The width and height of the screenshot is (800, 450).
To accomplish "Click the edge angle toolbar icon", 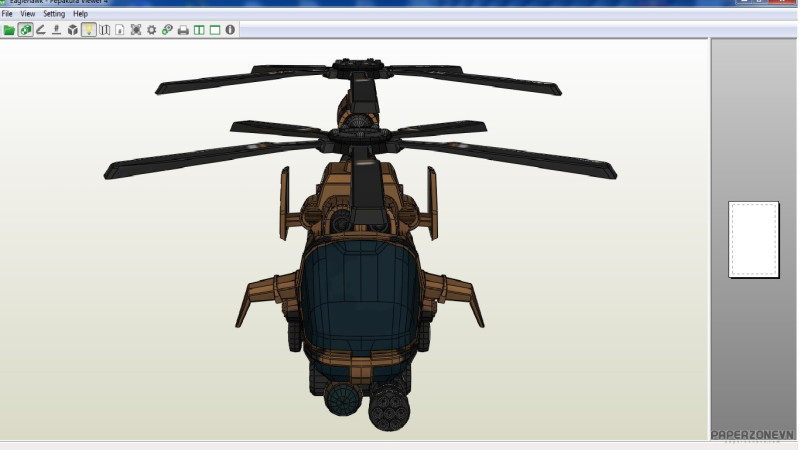I will 41,30.
